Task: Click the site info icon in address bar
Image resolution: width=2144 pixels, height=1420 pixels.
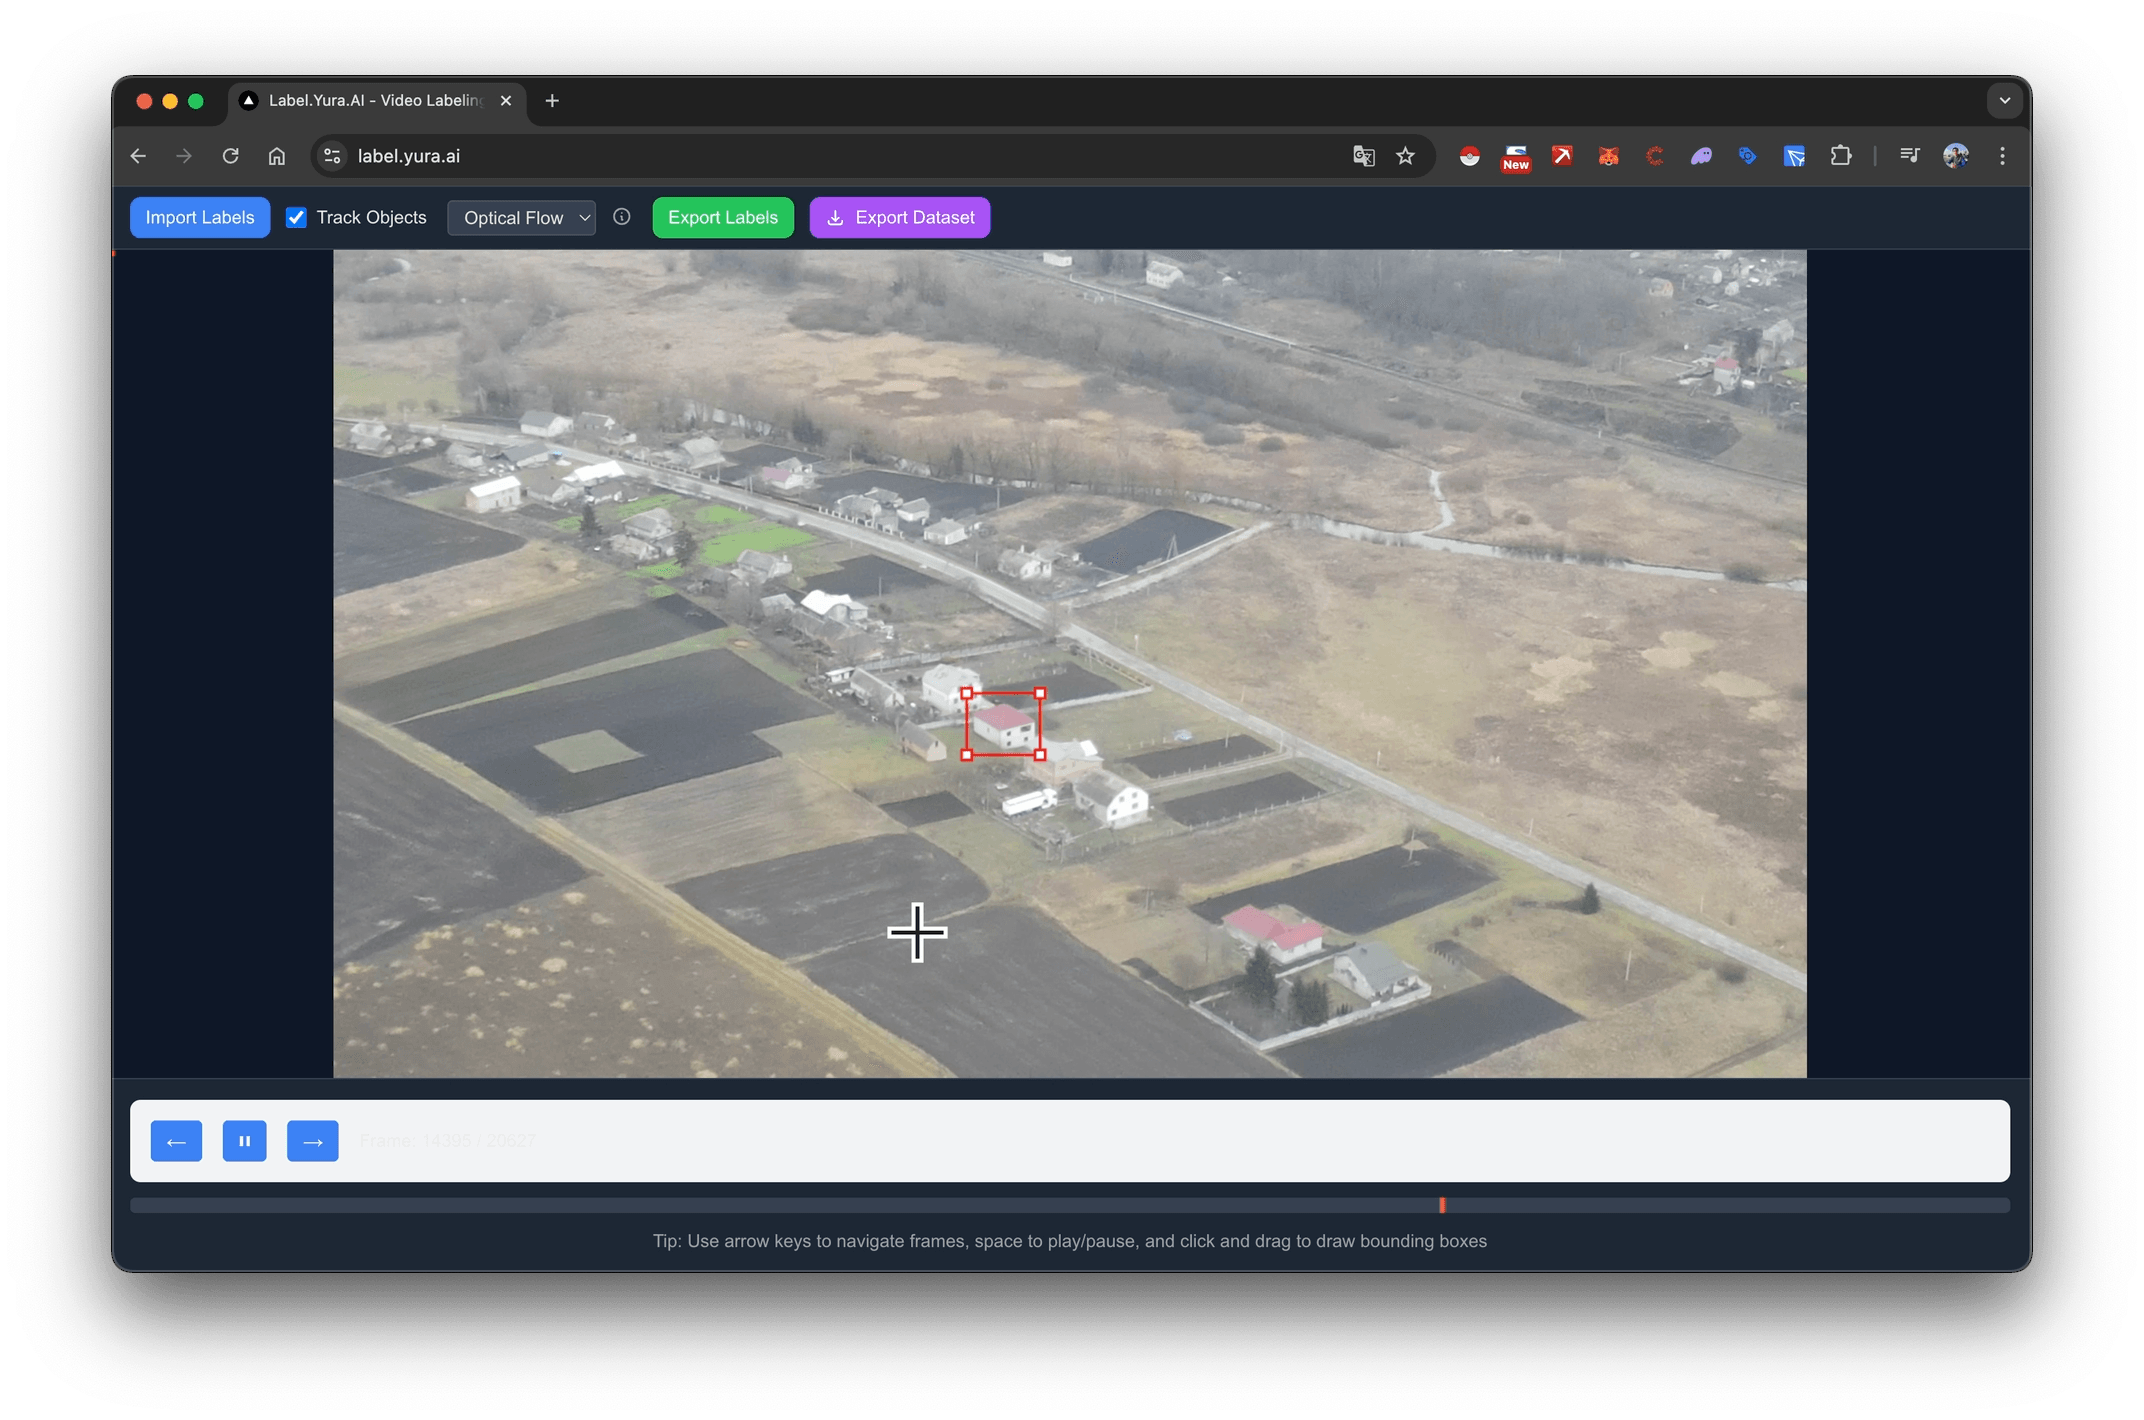Action: pos(332,156)
